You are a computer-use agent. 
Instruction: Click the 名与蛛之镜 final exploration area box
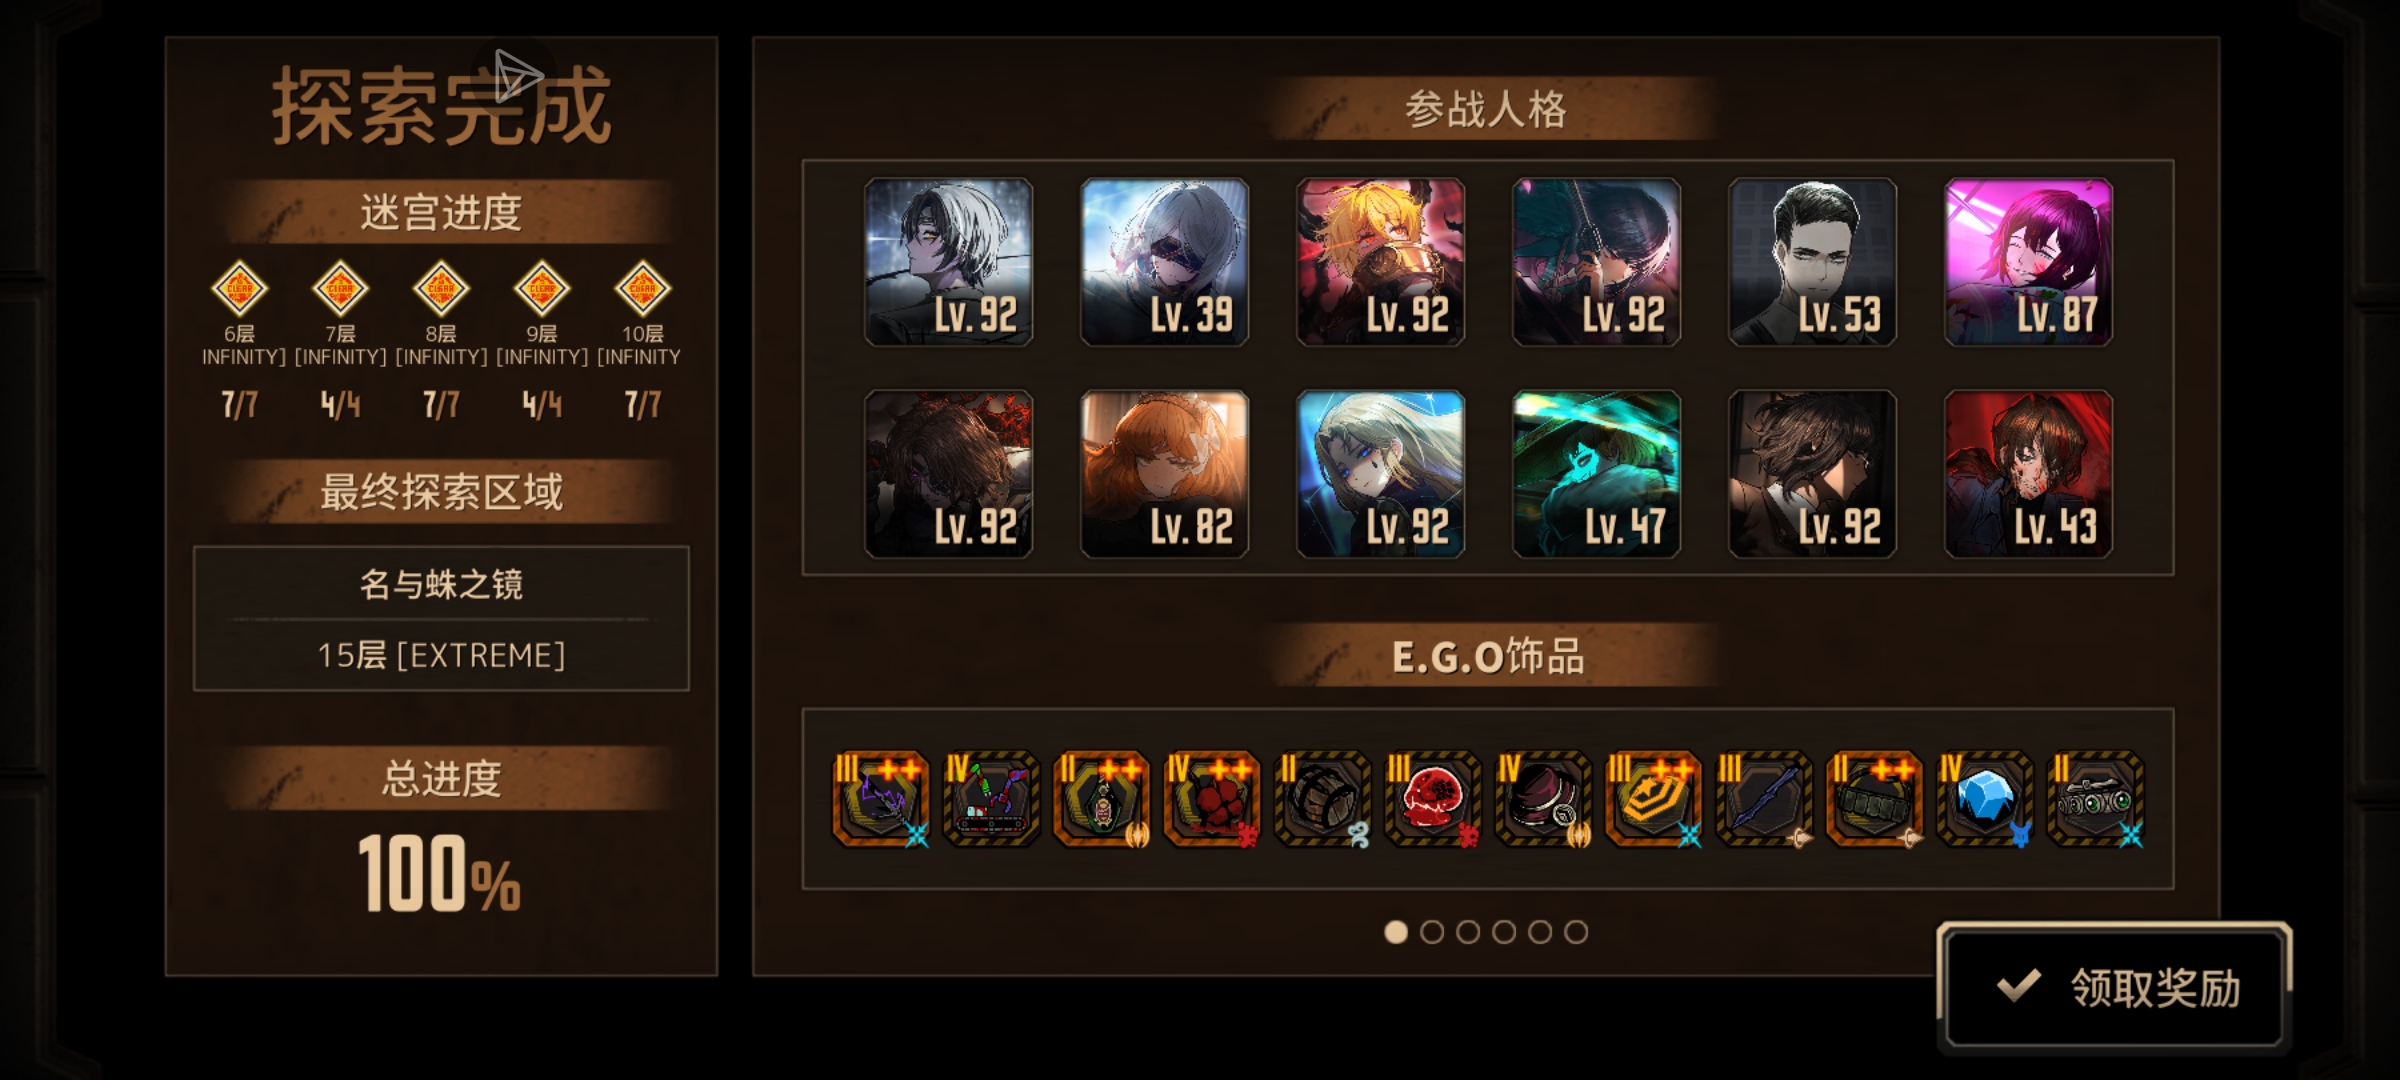click(441, 618)
